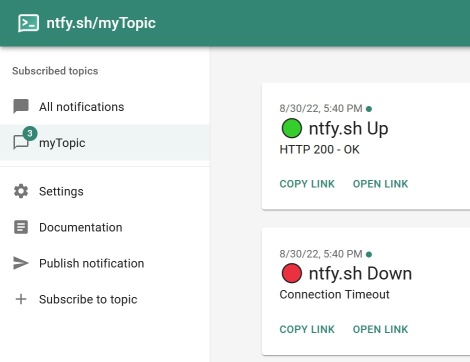Click the Documentation page icon
The height and width of the screenshot is (362, 470).
coord(21,227)
